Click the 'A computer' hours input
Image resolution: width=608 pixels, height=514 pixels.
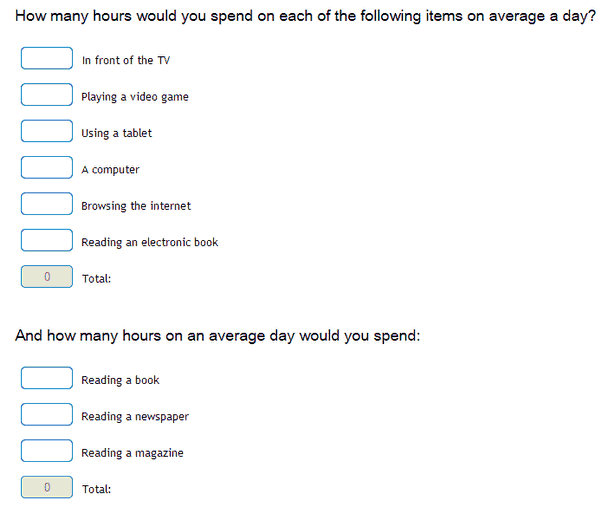(x=47, y=167)
